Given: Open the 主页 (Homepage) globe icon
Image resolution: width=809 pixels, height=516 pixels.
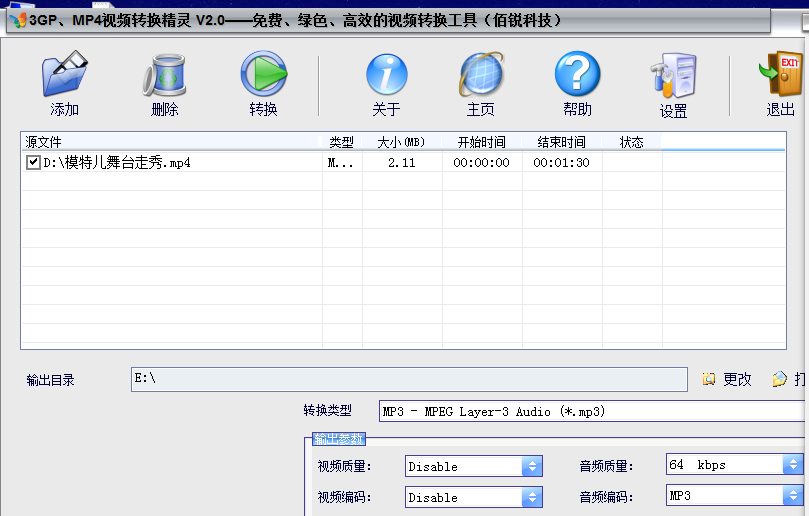Looking at the screenshot, I should pyautogui.click(x=481, y=74).
